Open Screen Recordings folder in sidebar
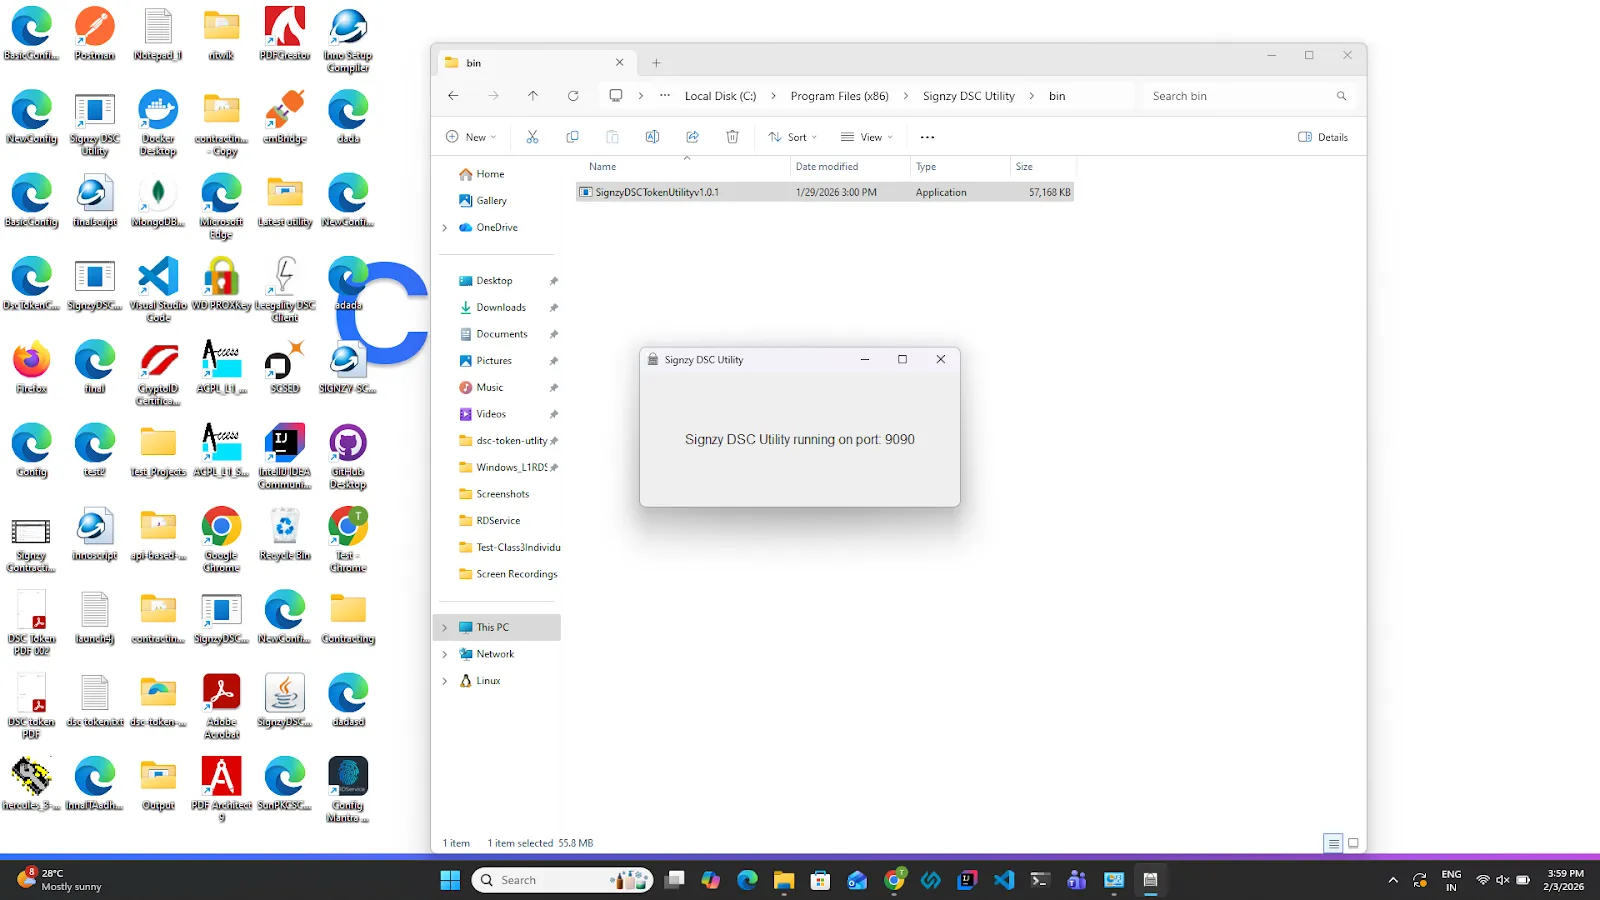The height and width of the screenshot is (900, 1600). click(508, 574)
